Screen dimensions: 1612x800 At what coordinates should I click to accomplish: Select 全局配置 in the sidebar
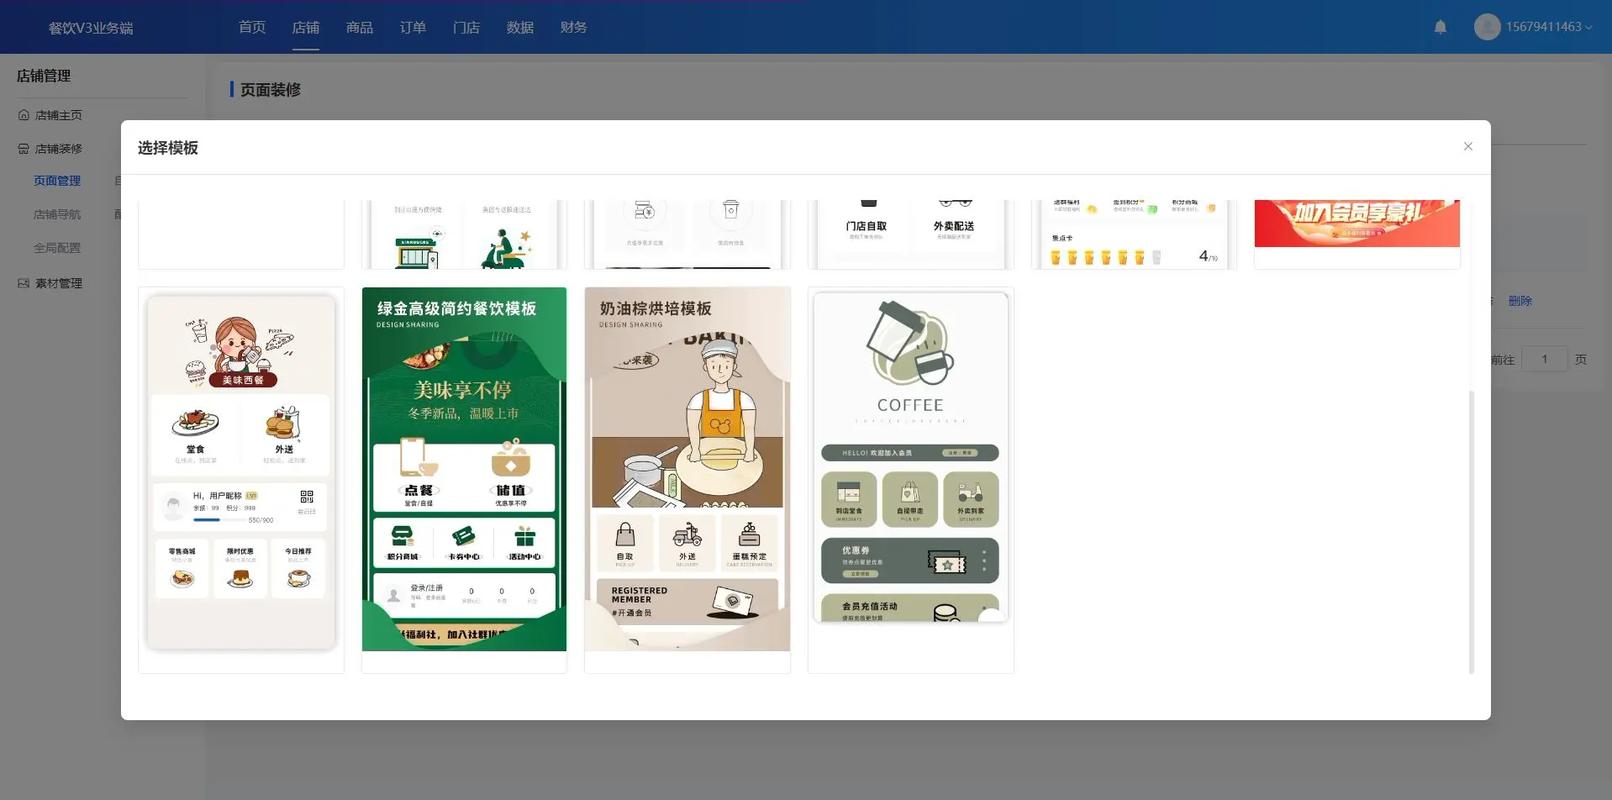point(57,248)
